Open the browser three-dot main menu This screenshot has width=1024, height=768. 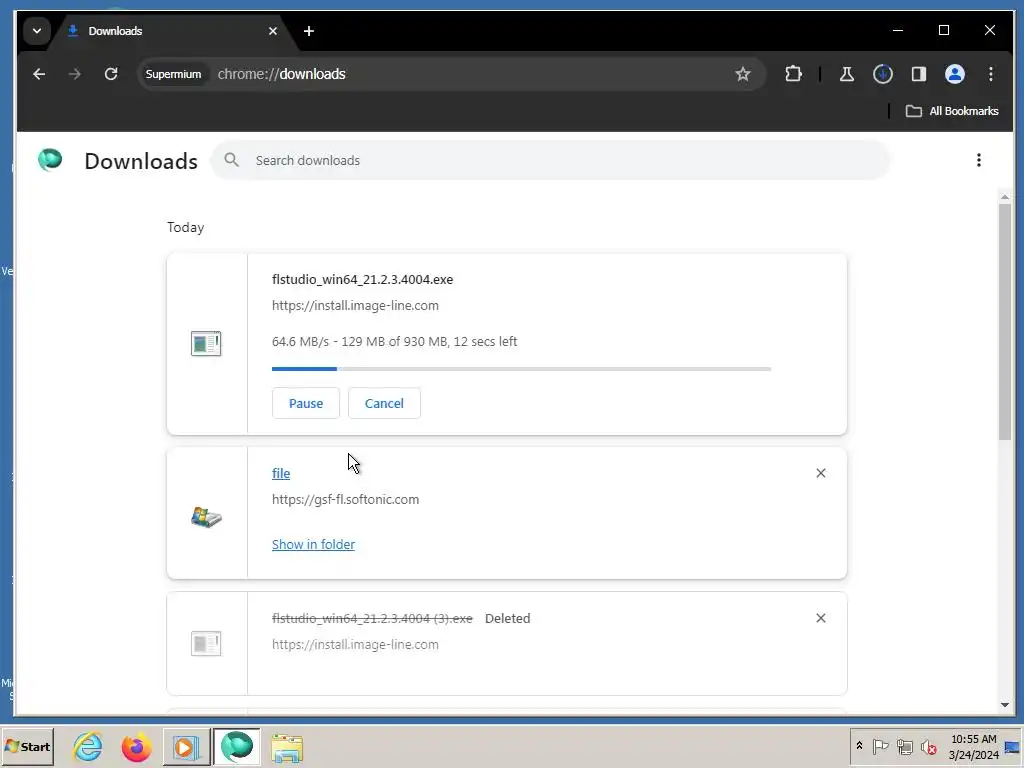tap(991, 74)
